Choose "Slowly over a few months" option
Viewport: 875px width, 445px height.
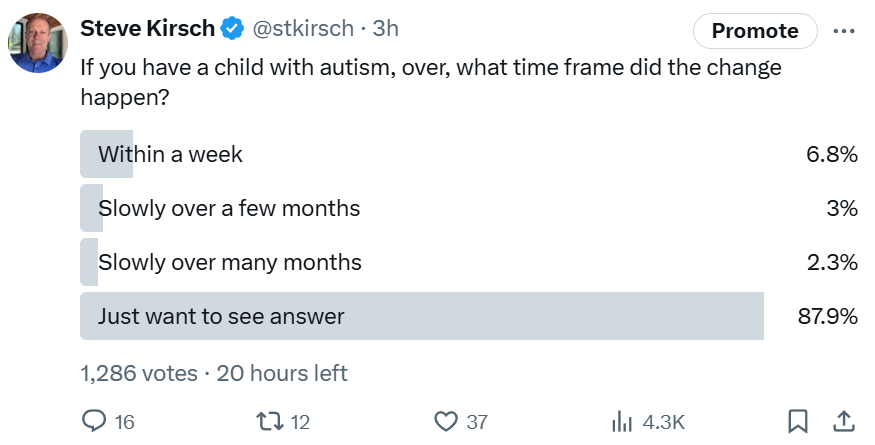[x=229, y=208]
